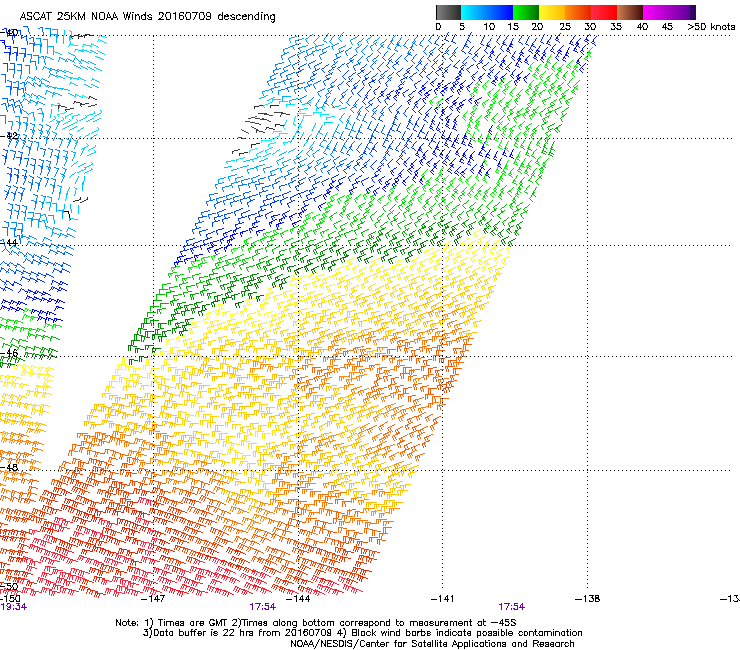Screen dimensions: 740x650
Task: Click the '>50 knots' legend label
Action: [x=711, y=26]
